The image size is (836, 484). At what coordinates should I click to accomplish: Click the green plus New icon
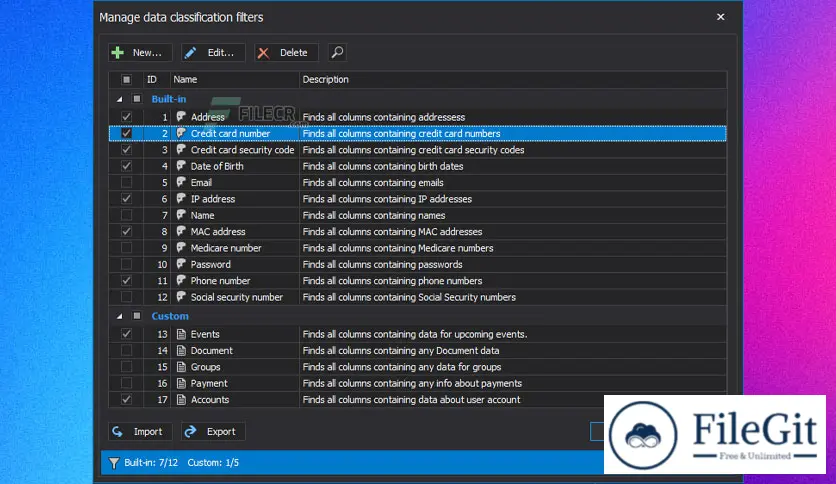coord(117,52)
